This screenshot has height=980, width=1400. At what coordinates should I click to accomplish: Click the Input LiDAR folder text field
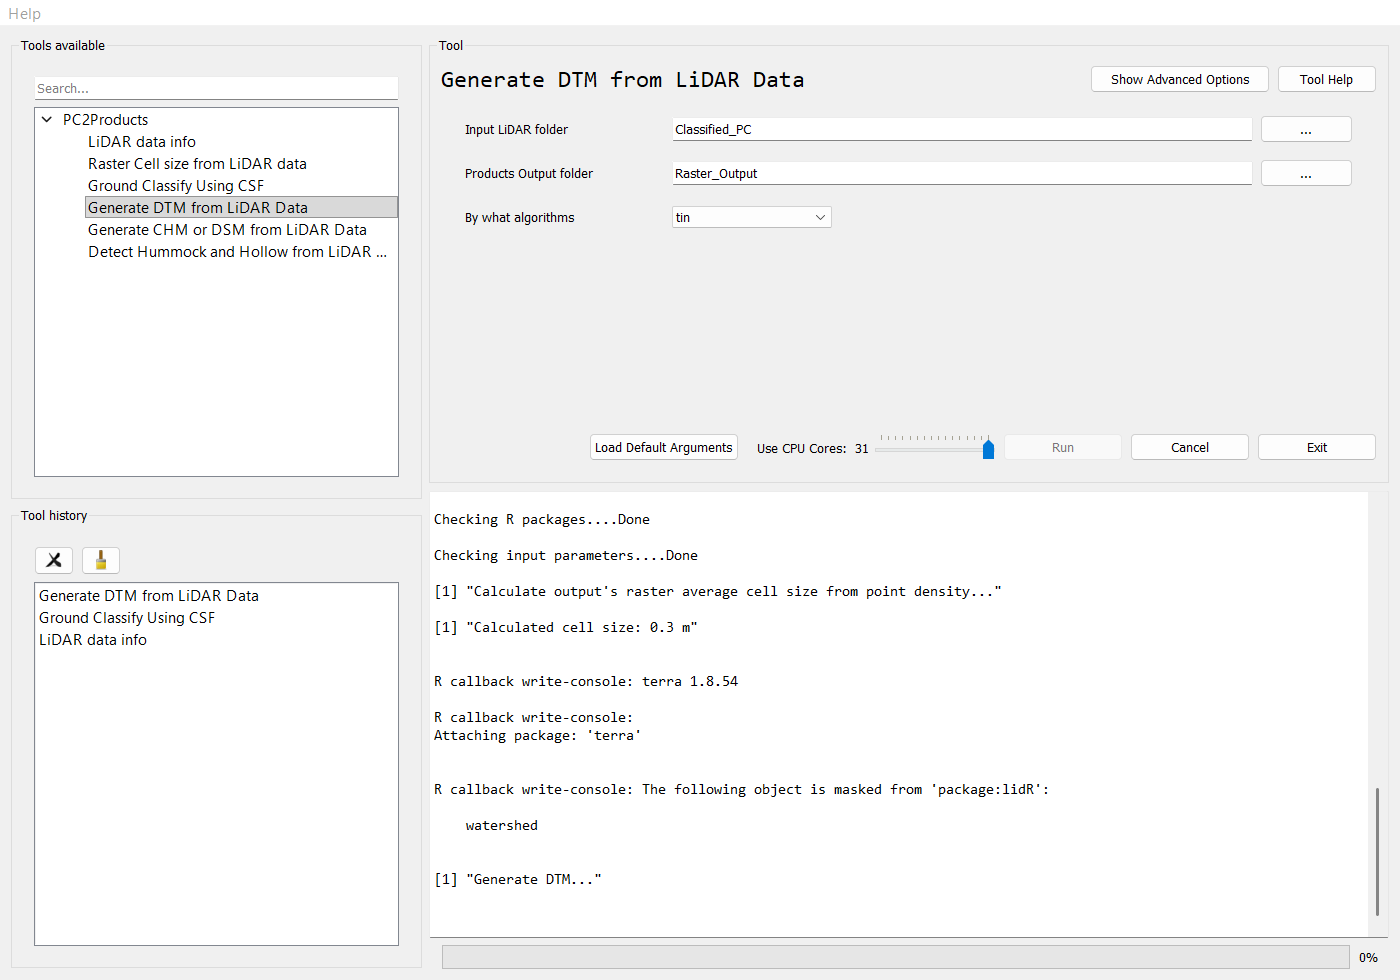[x=962, y=130]
